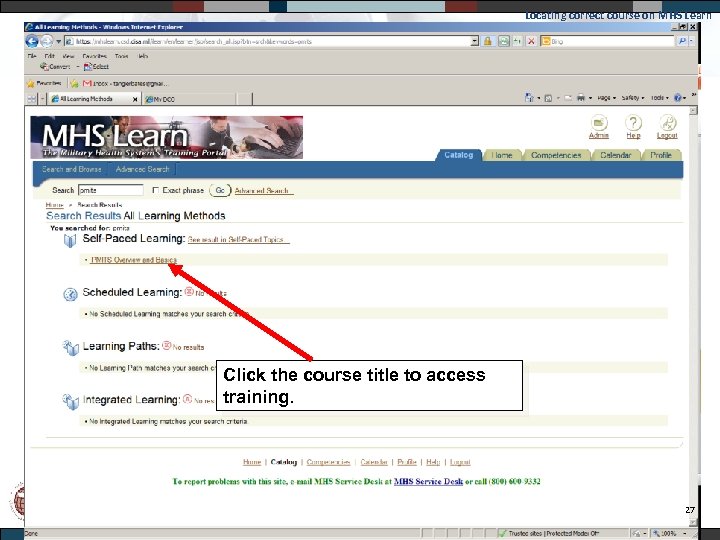Open the Safety dropdown menu
The image size is (720, 540).
click(x=633, y=98)
